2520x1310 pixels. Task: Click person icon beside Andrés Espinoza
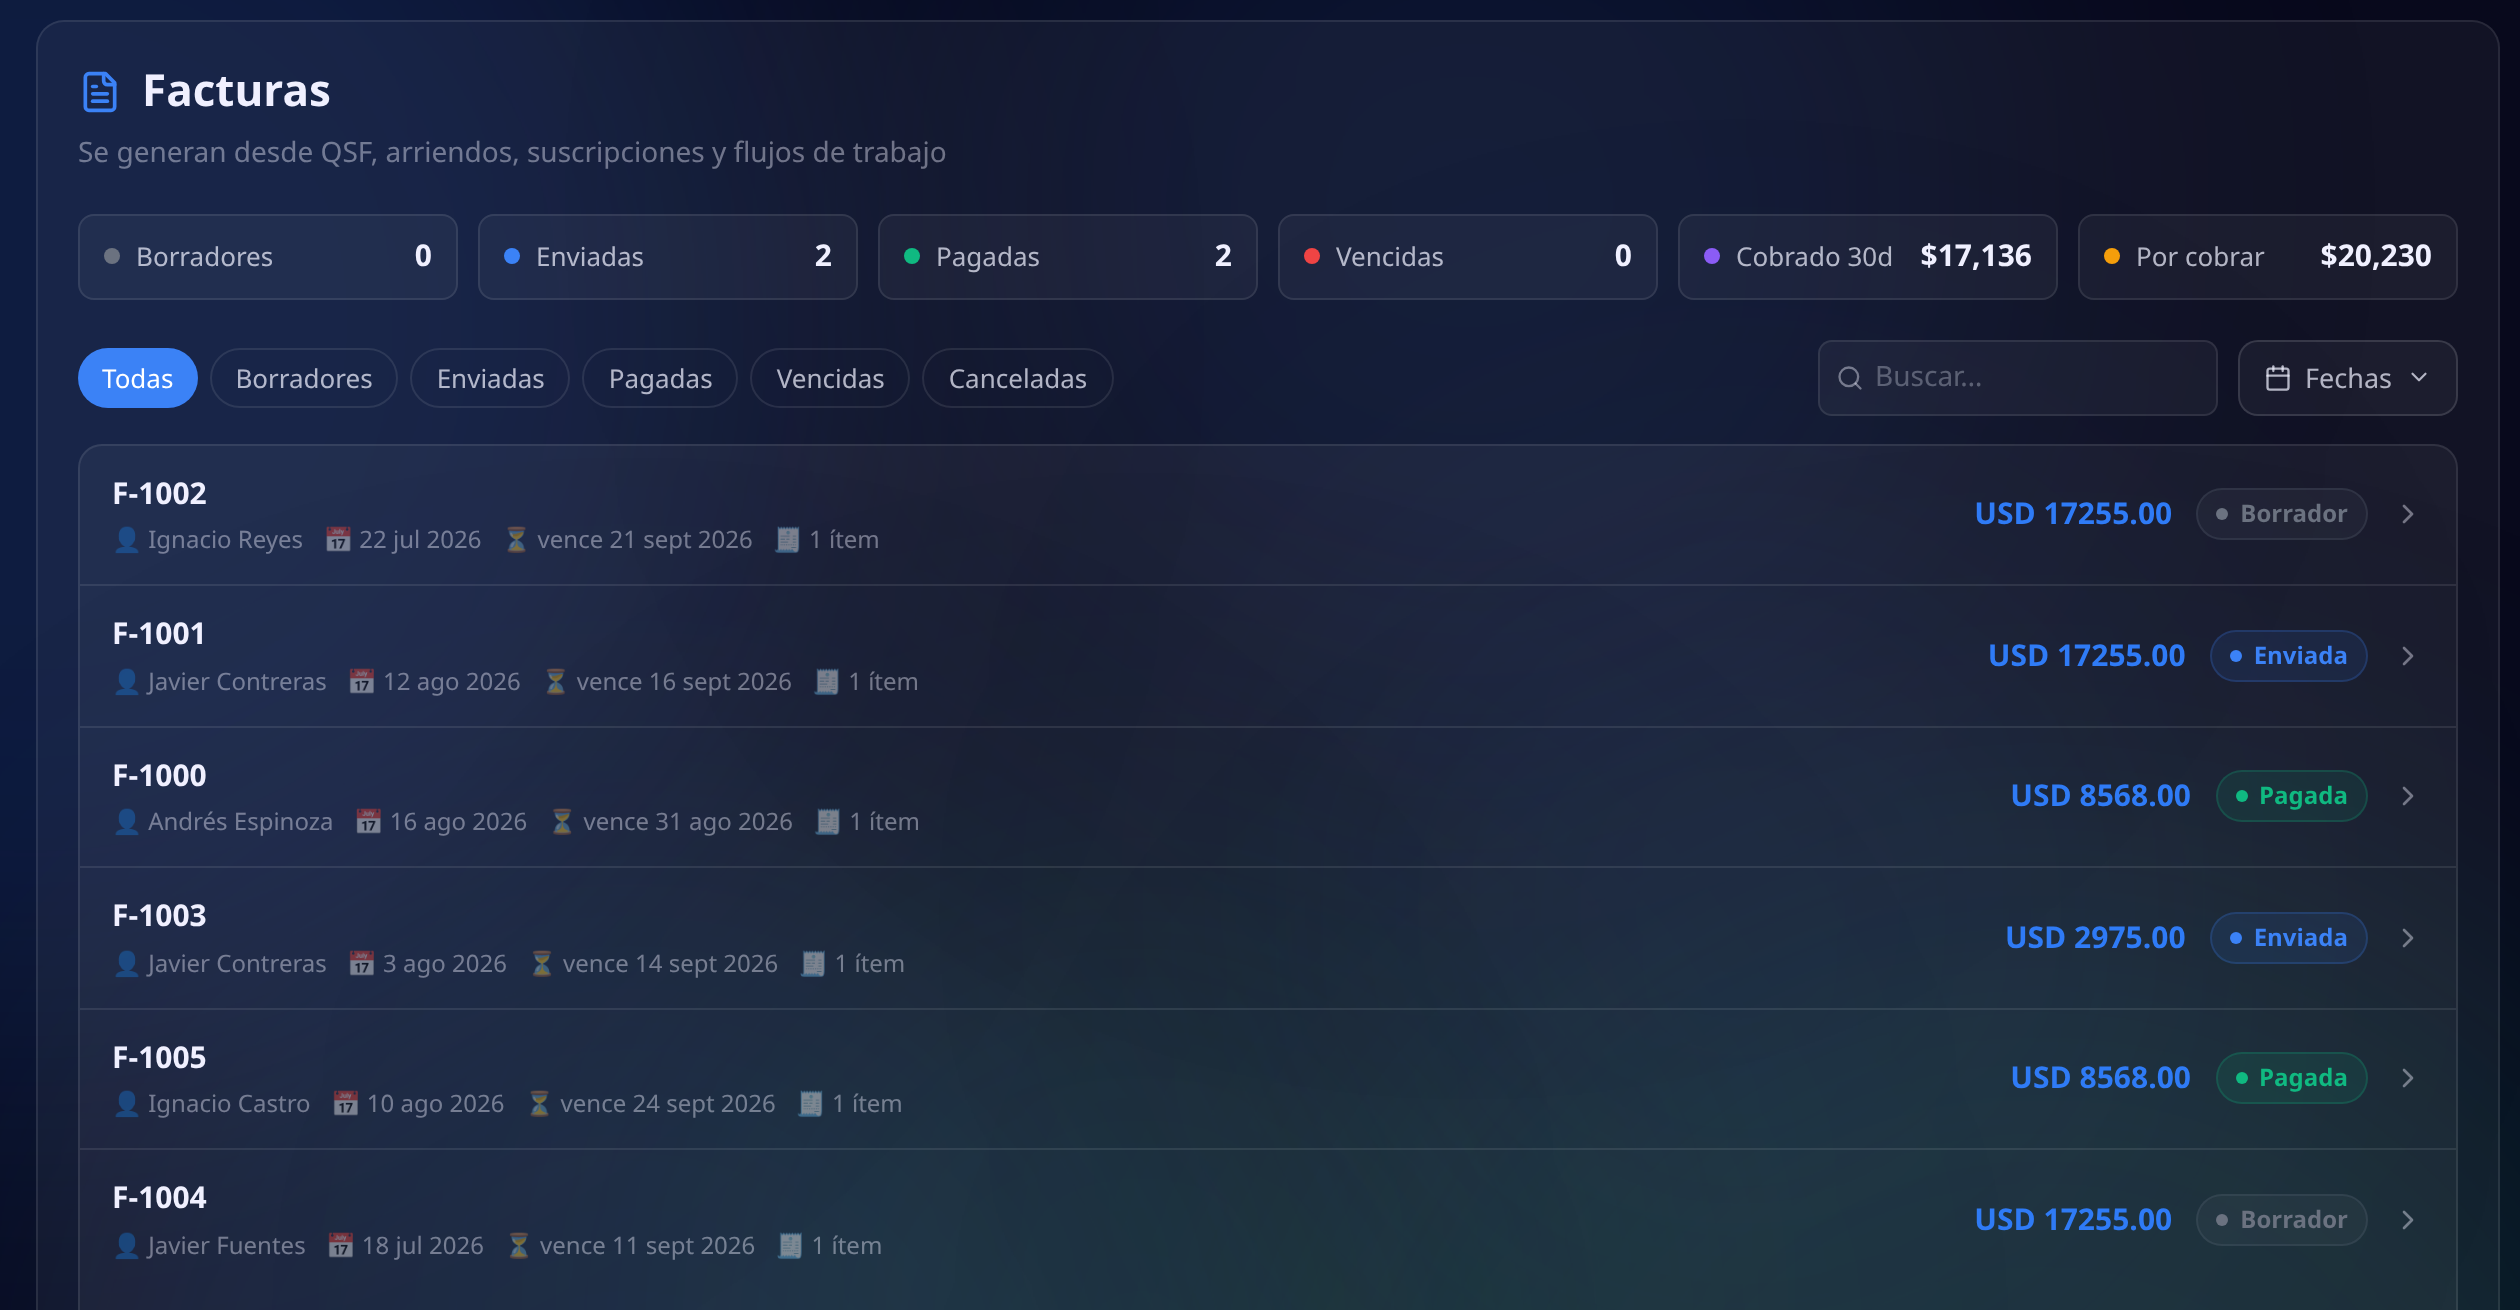[126, 822]
